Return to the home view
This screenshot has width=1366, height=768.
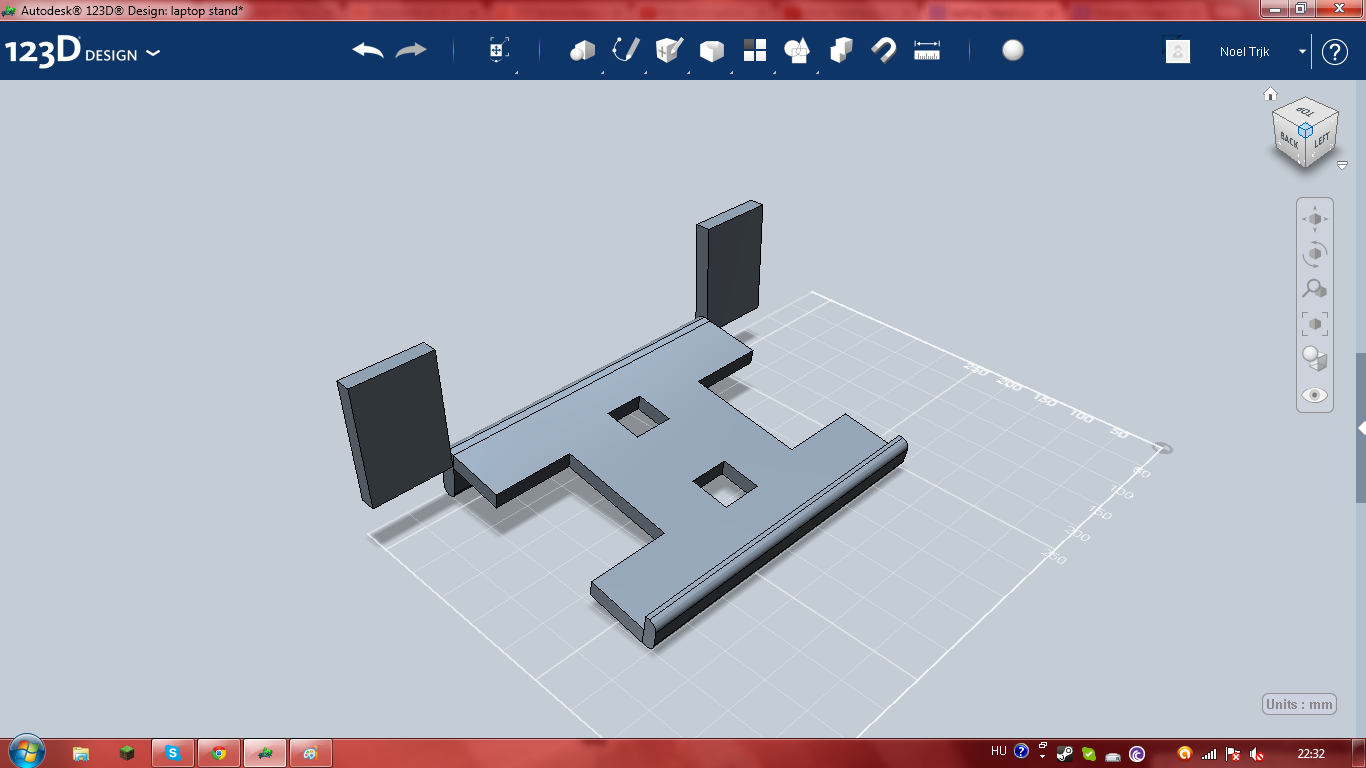tap(1270, 94)
